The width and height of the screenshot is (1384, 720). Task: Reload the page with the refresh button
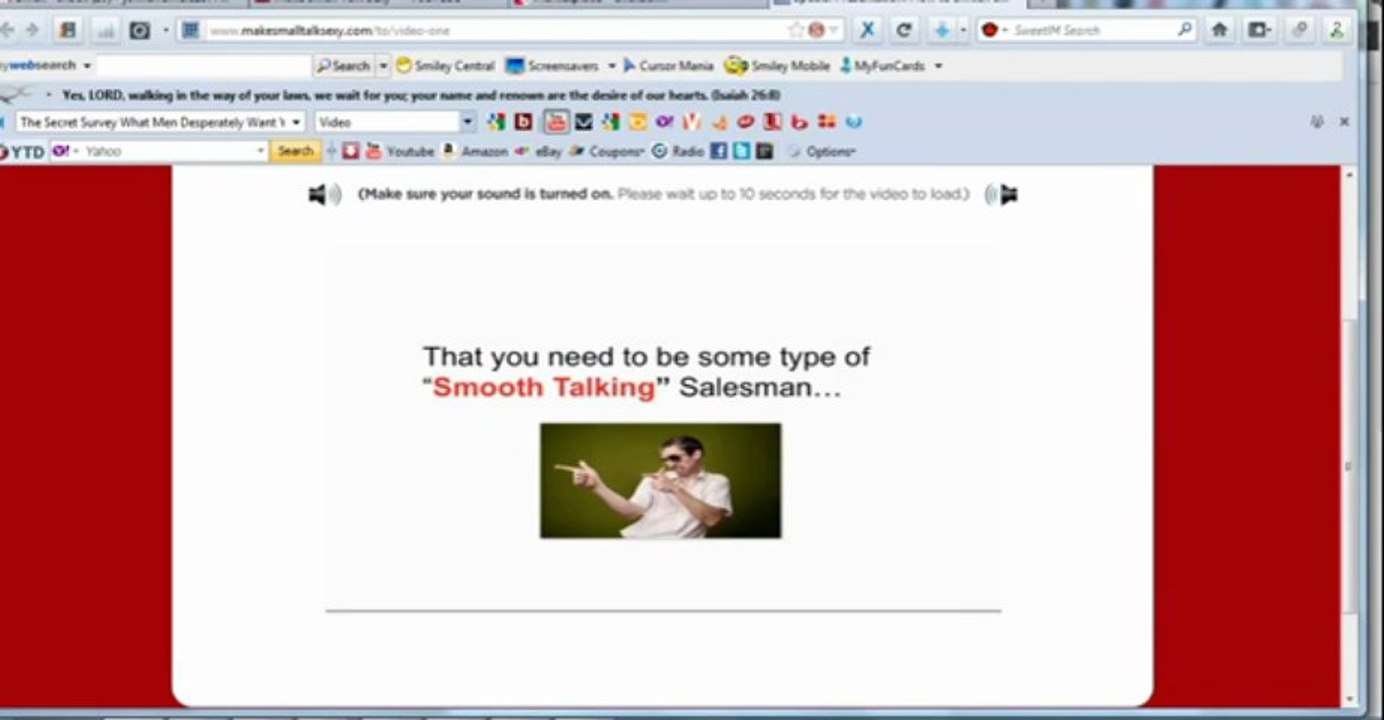(x=903, y=30)
